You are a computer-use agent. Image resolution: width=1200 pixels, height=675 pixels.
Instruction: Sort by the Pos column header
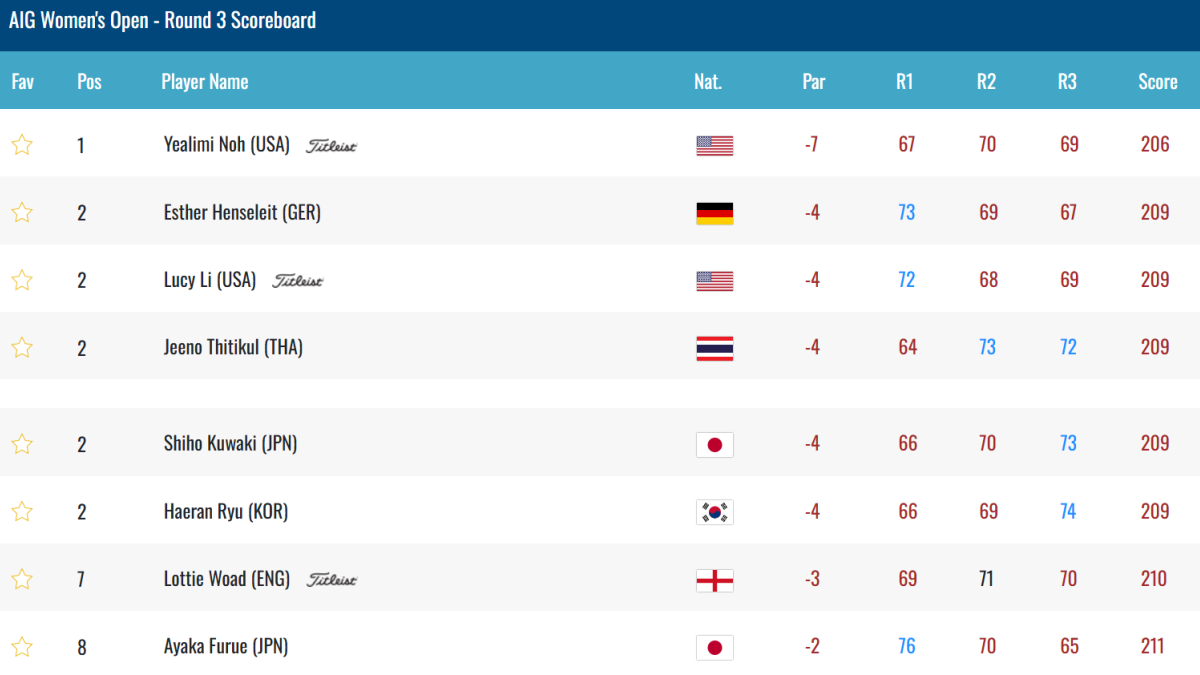[x=89, y=82]
